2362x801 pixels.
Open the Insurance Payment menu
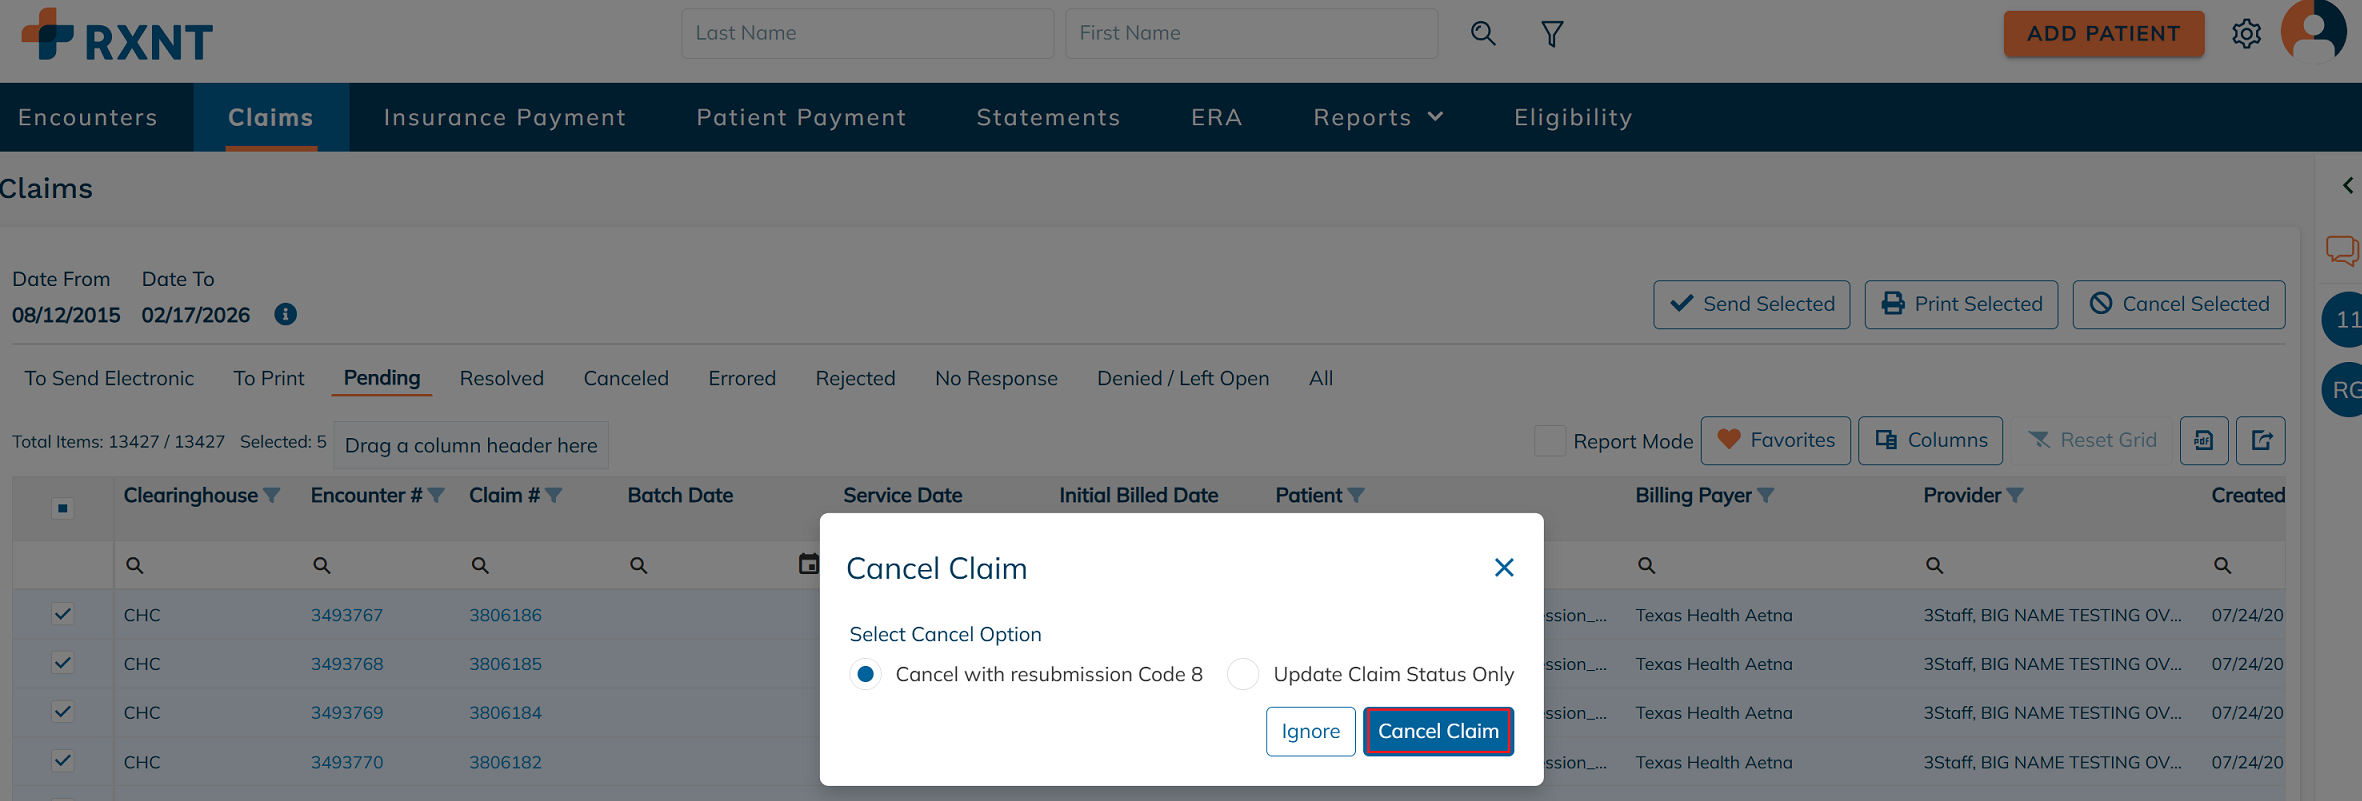(505, 118)
